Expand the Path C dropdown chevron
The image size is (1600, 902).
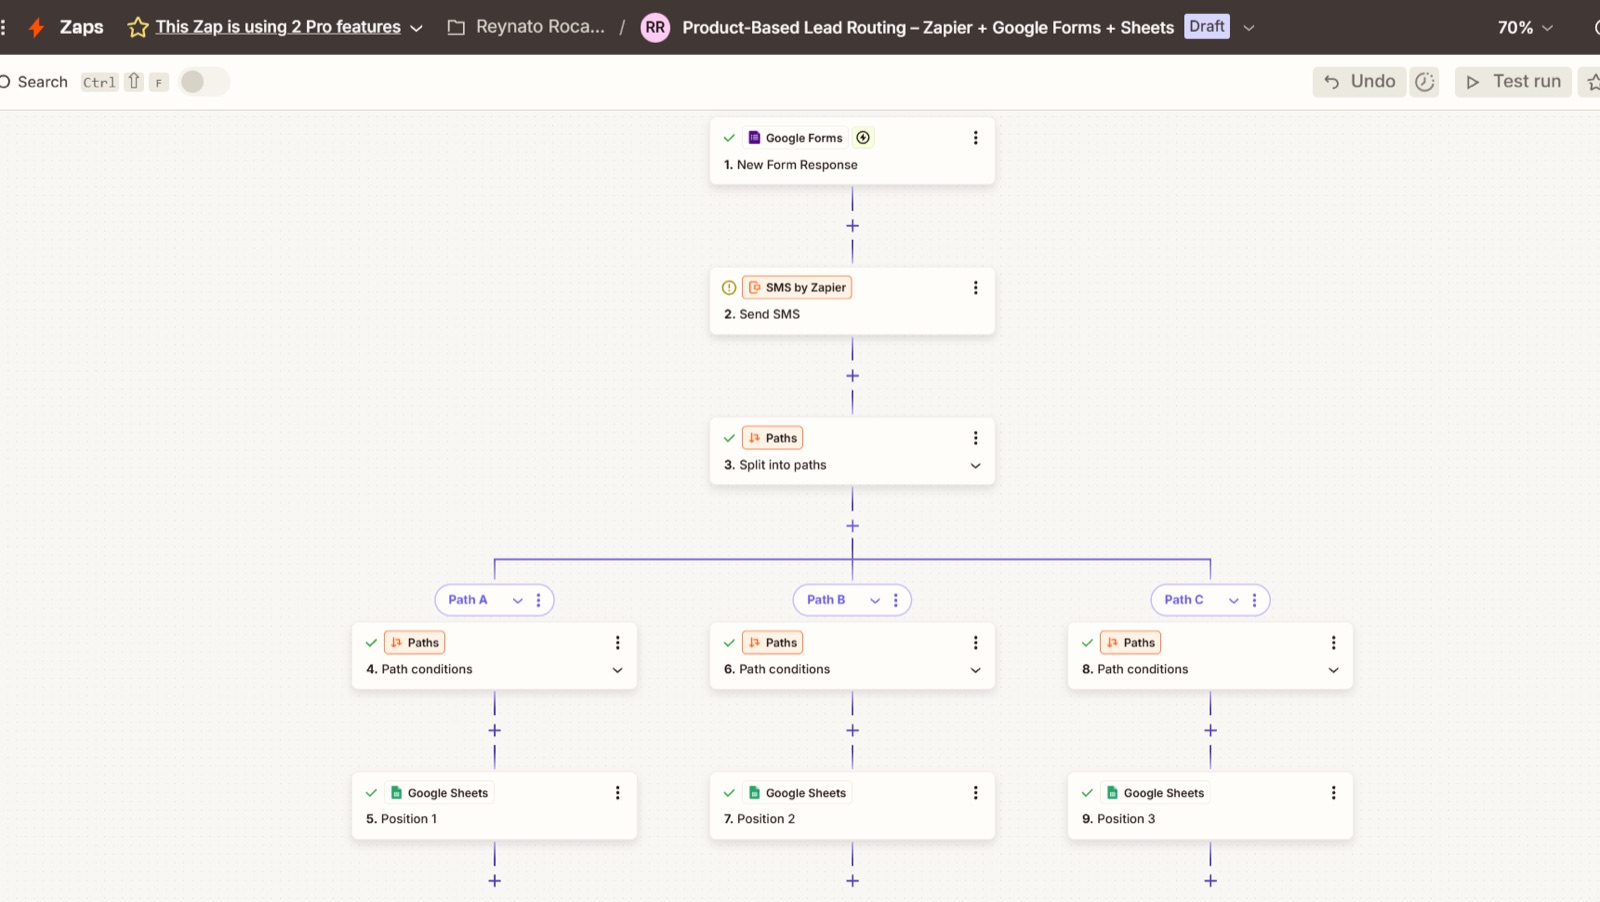click(1233, 600)
